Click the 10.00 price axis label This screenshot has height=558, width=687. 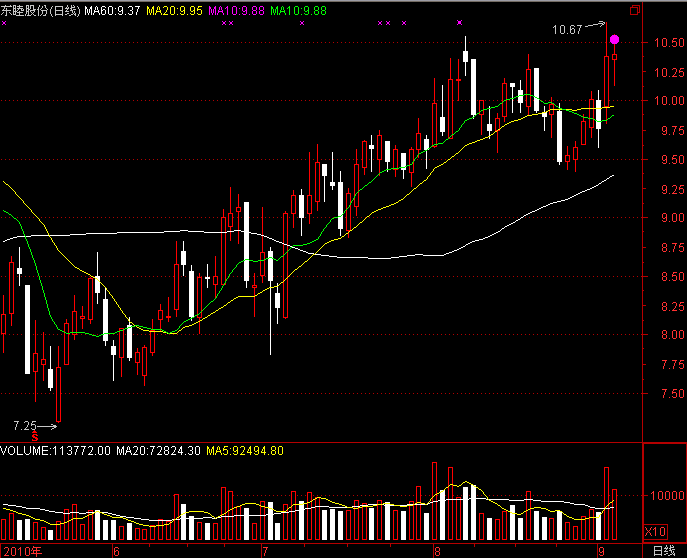669,101
